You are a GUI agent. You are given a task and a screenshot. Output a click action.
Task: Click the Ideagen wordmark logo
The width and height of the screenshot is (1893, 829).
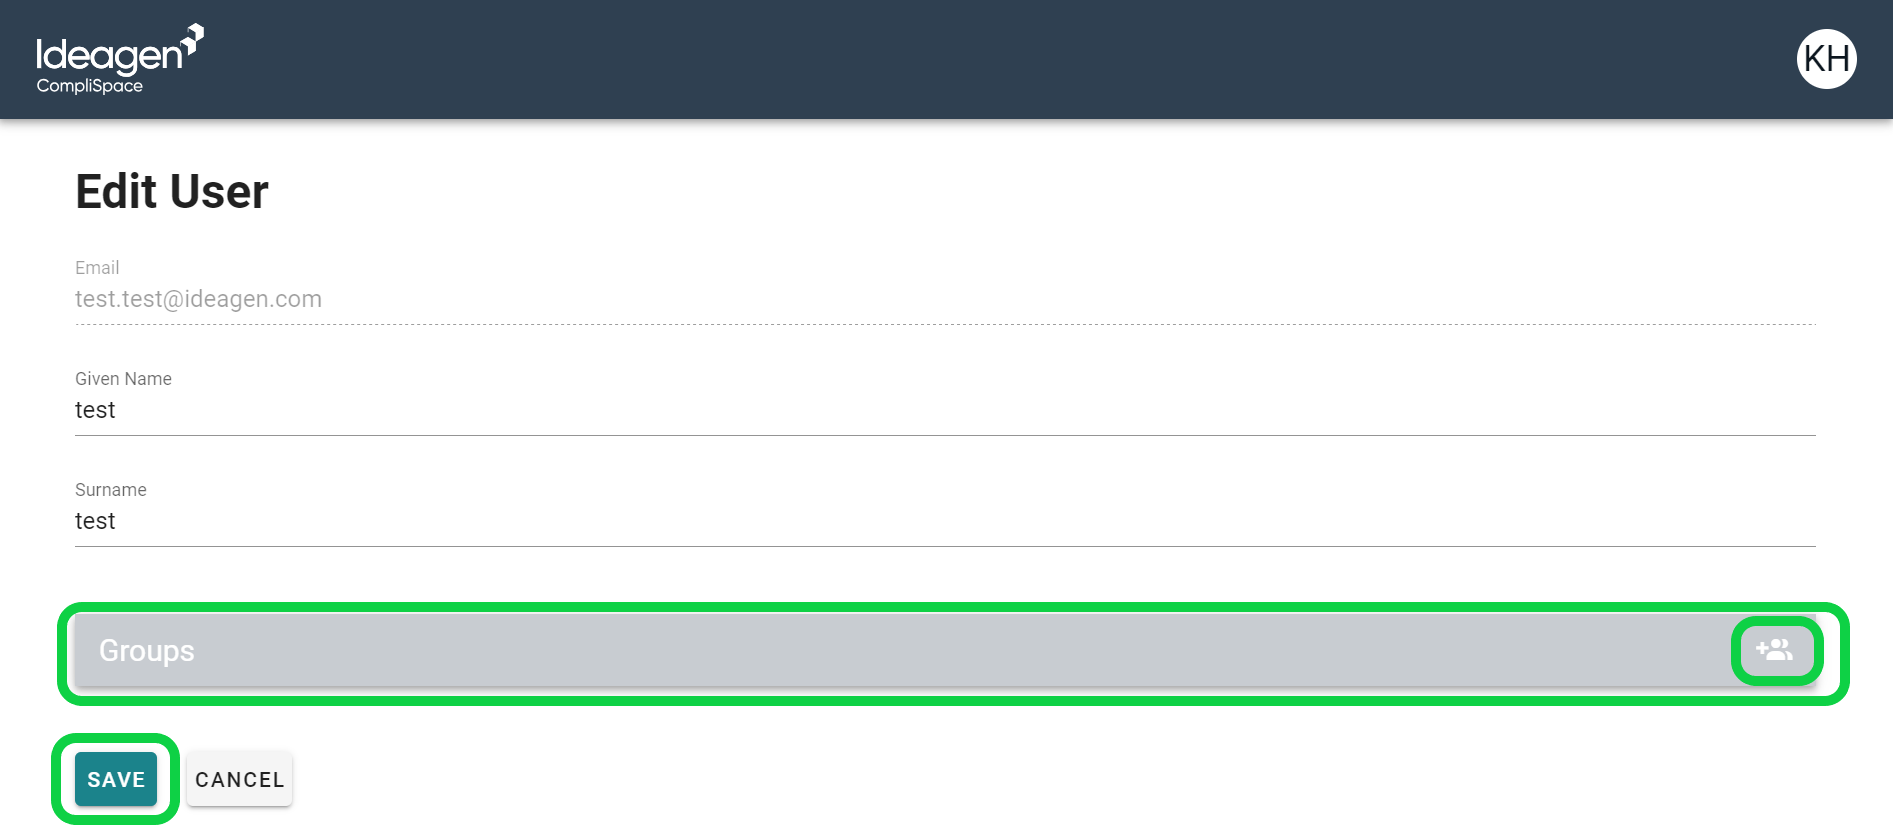pos(108,55)
